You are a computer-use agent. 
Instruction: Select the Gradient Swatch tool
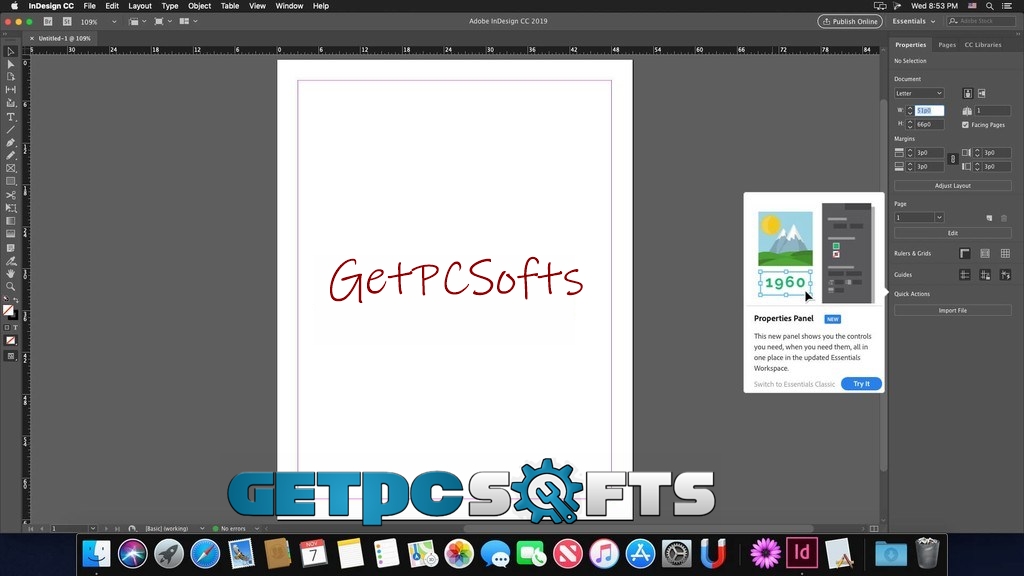pos(10,221)
